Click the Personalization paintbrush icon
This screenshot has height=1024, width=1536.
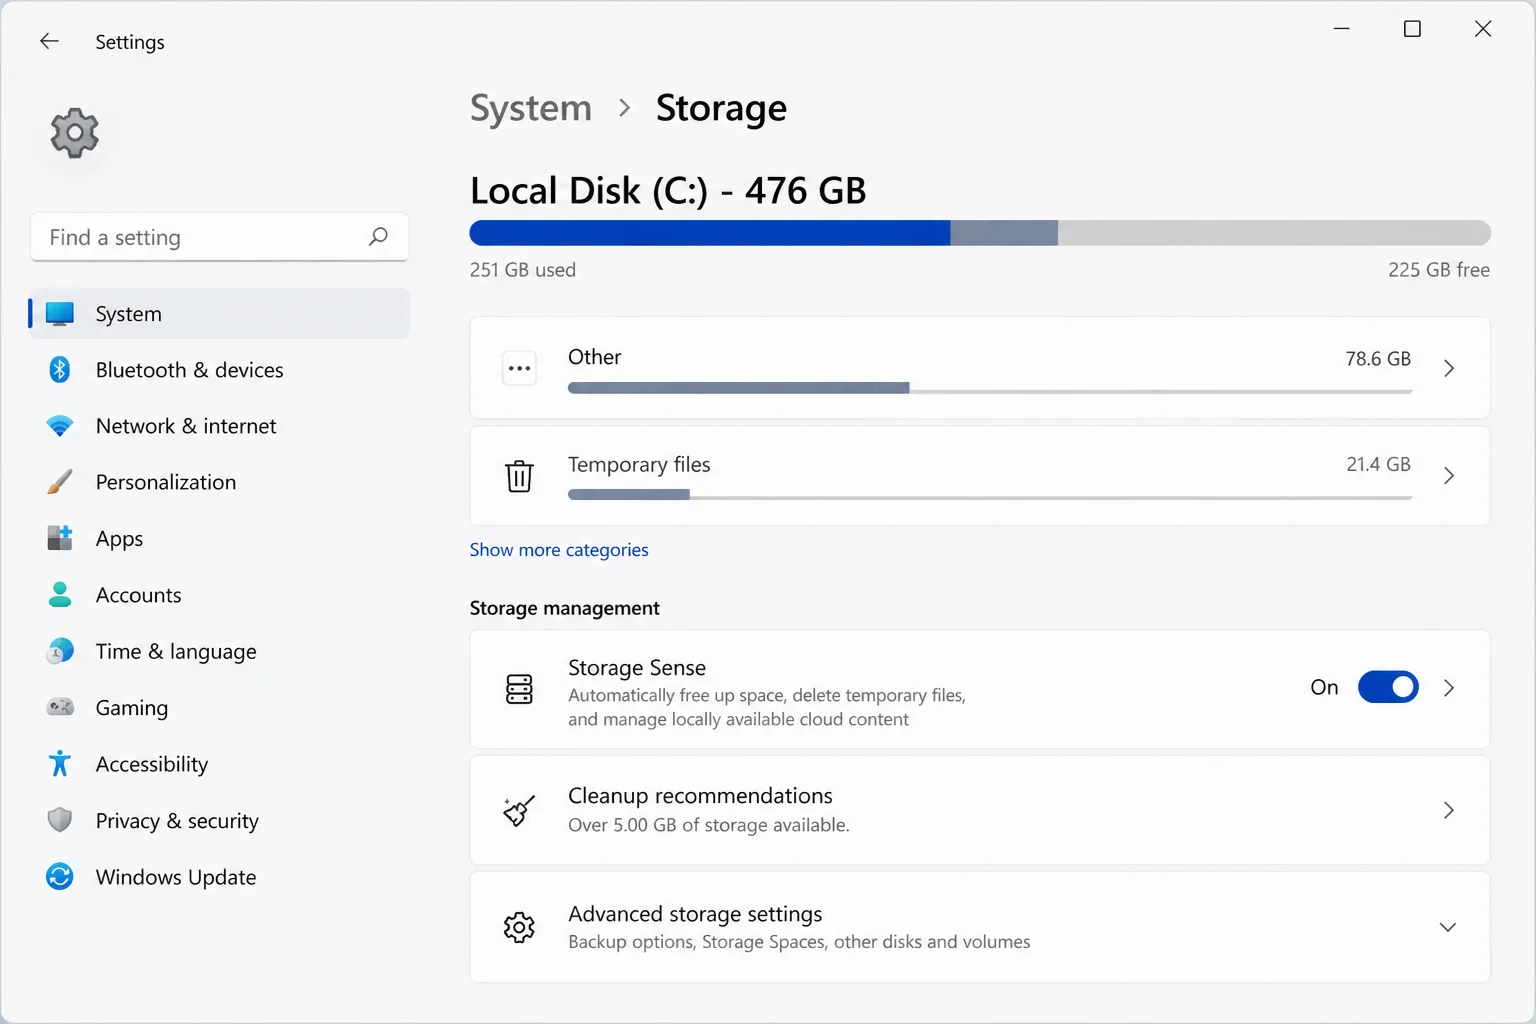[x=60, y=482]
